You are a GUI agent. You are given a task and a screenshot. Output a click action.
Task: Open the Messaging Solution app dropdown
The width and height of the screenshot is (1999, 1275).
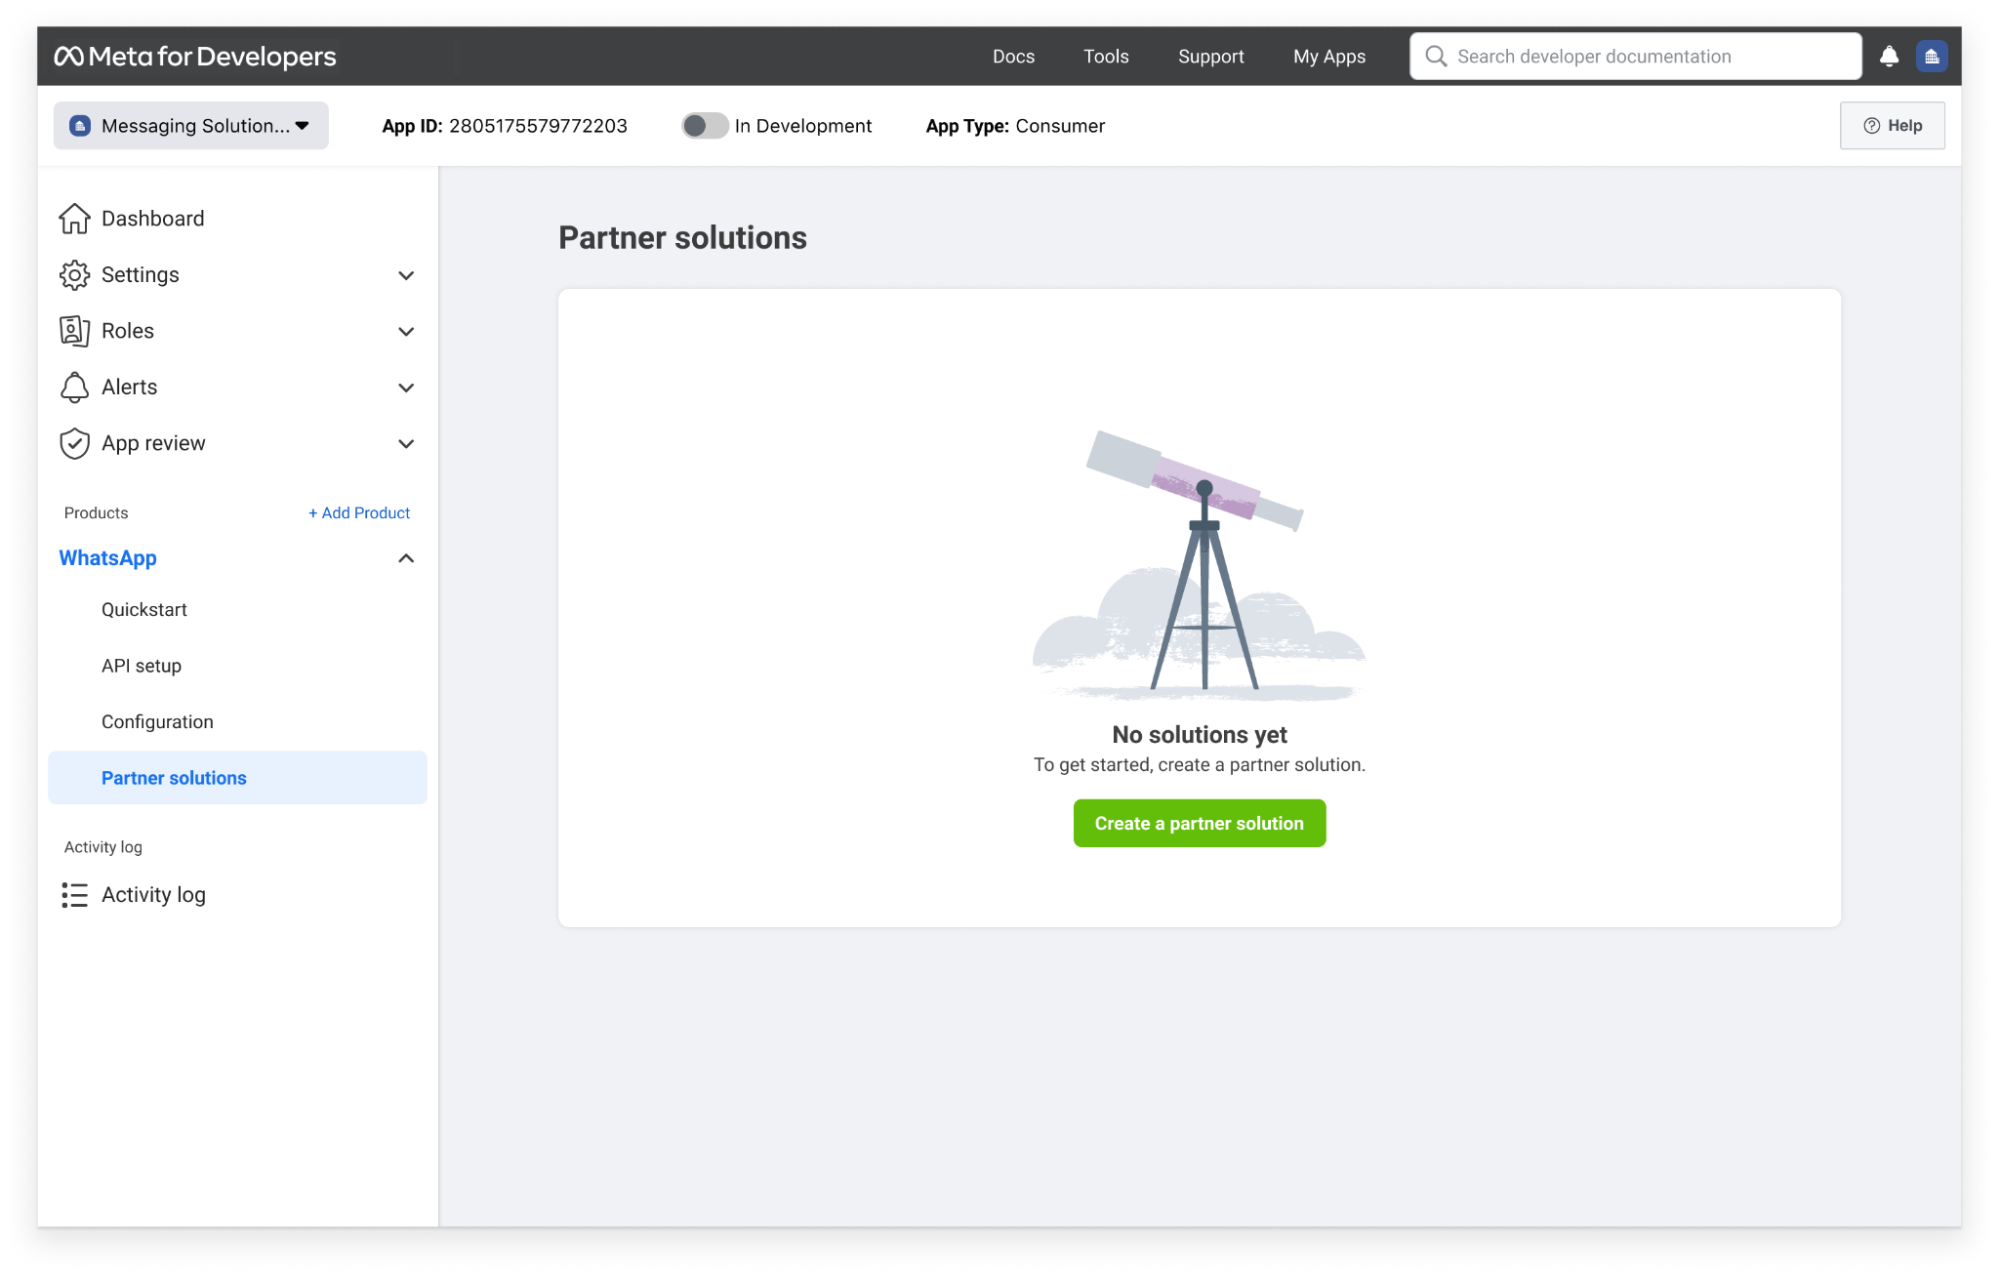coord(188,125)
